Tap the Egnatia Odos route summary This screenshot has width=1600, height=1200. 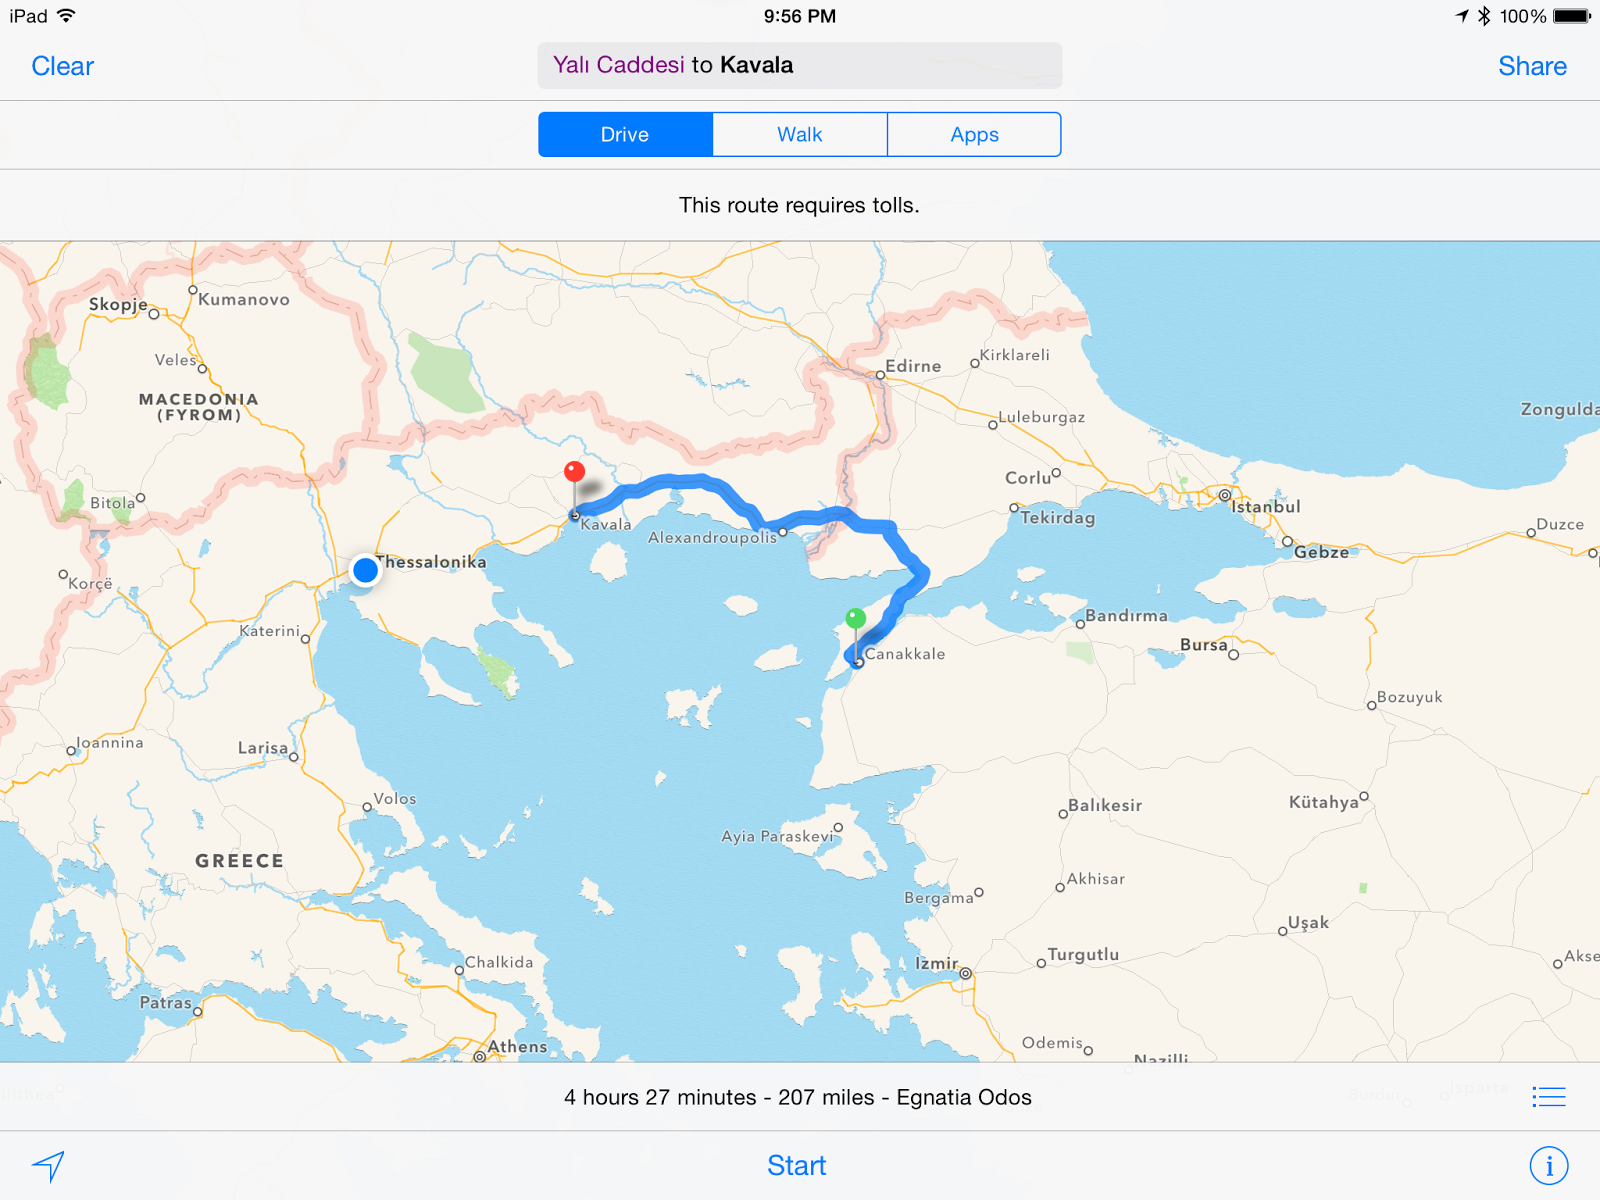[x=798, y=1096]
